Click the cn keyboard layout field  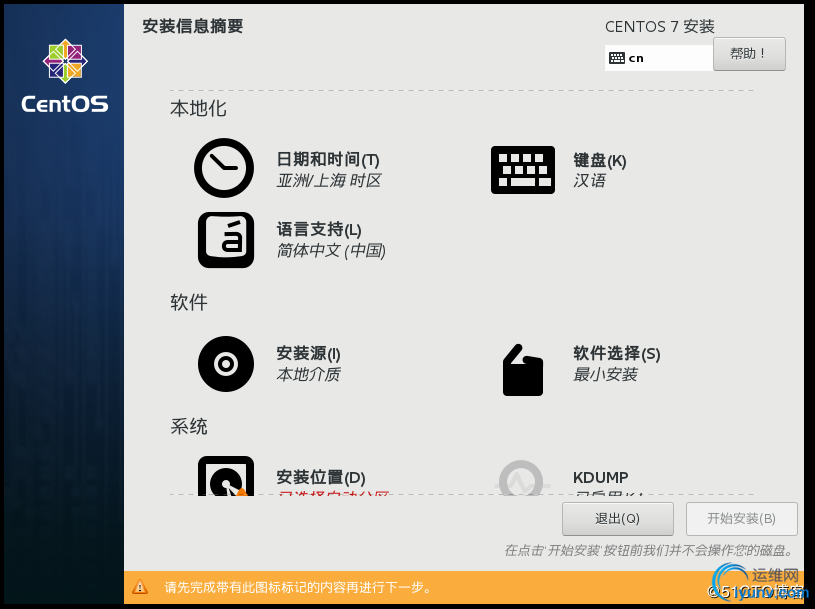coord(659,58)
